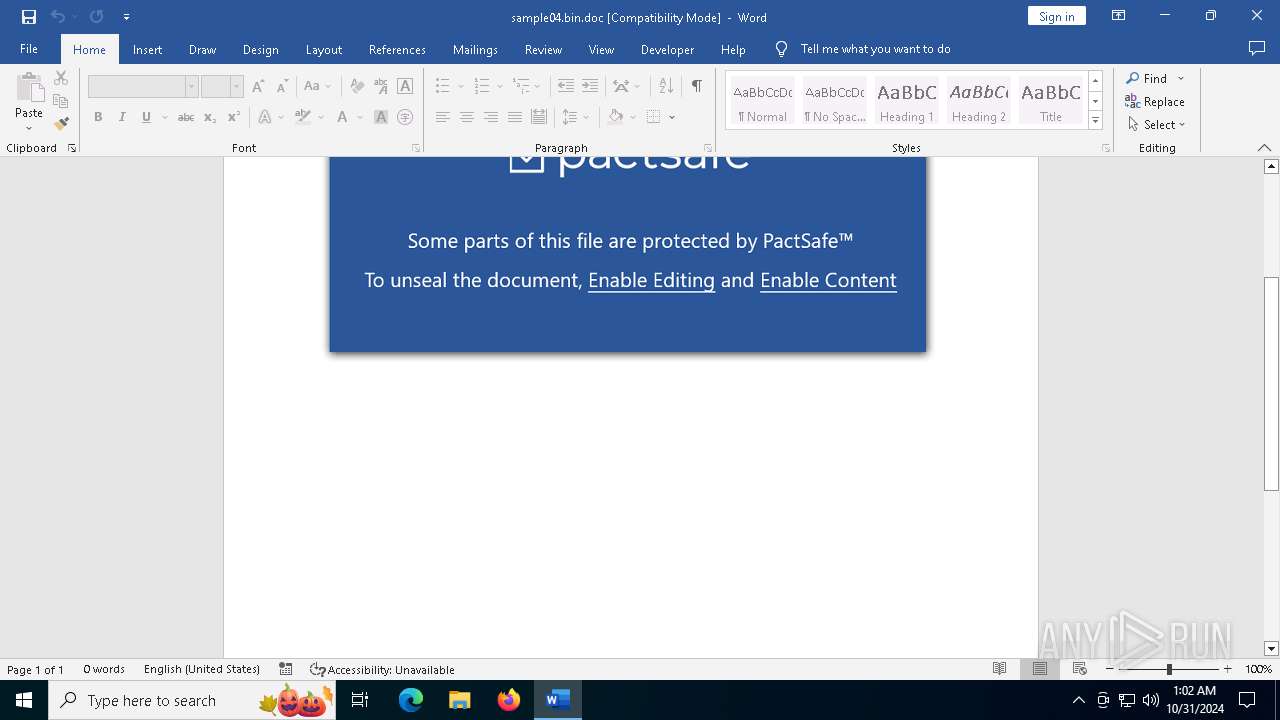The width and height of the screenshot is (1280, 720).
Task: Click Decrease Font Size icon
Action: 282,86
